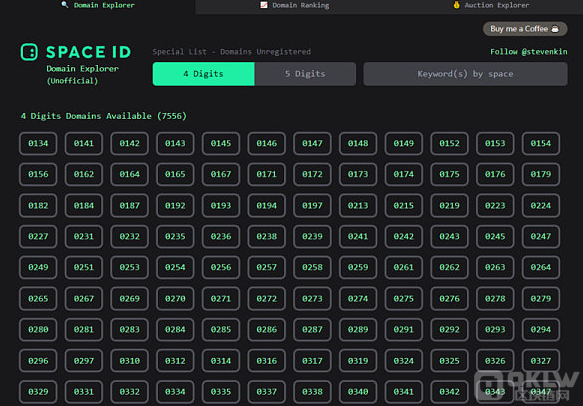Click the Special List - Domains Unregistered label
The height and width of the screenshot is (406, 583).
pos(231,52)
